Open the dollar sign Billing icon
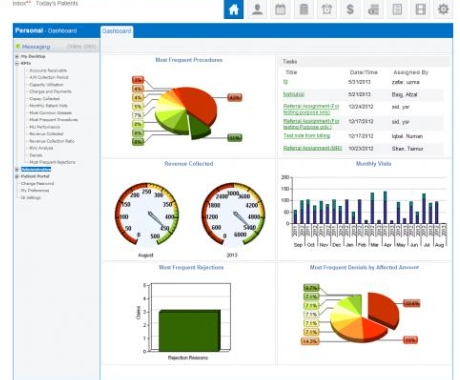Image resolution: width=460 pixels, height=380 pixels. point(350,9)
